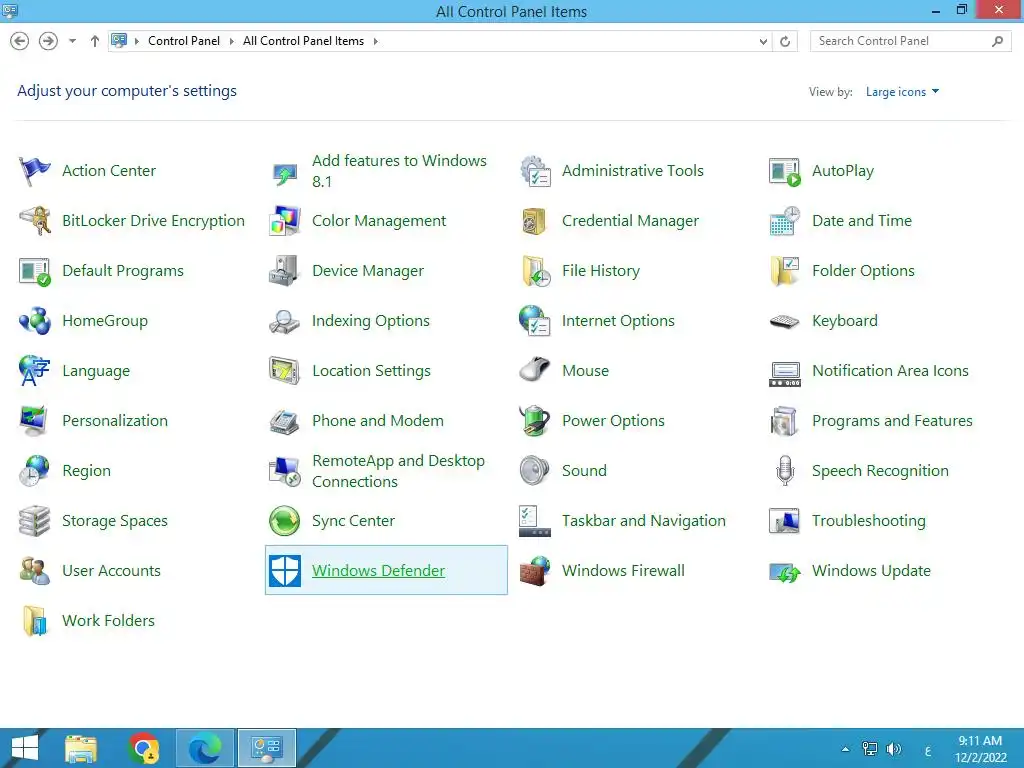The height and width of the screenshot is (768, 1024).
Task: Open Programs and Features link
Action: [x=892, y=421]
